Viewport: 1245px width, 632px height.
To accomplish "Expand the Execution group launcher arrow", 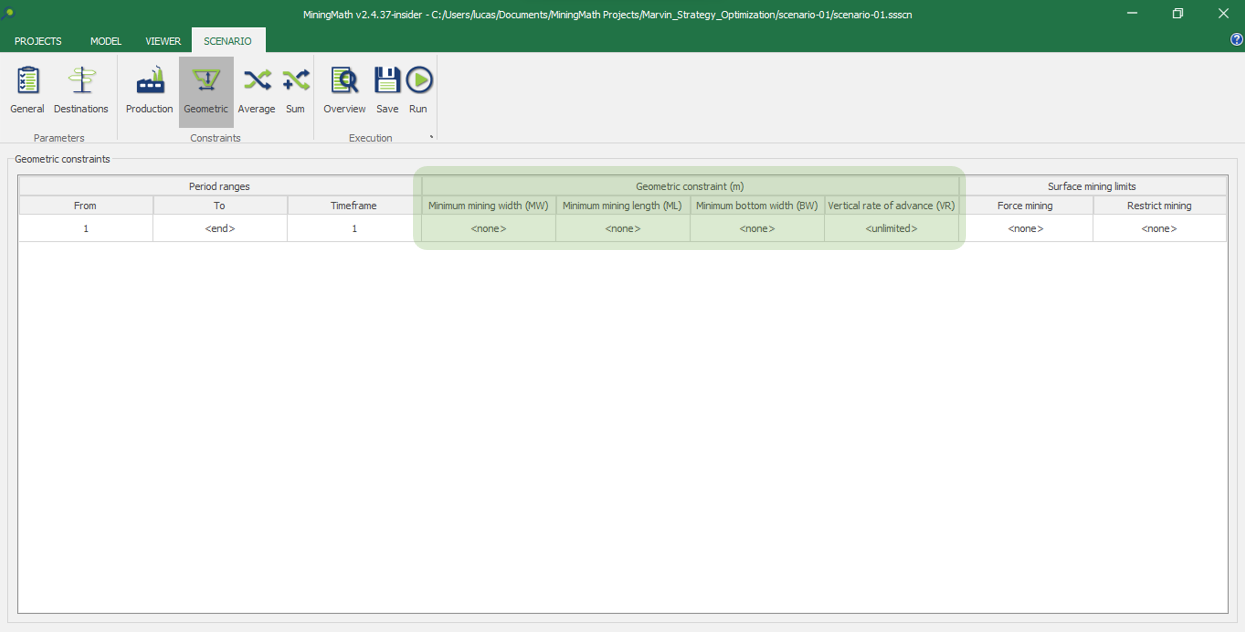I will click(x=431, y=138).
